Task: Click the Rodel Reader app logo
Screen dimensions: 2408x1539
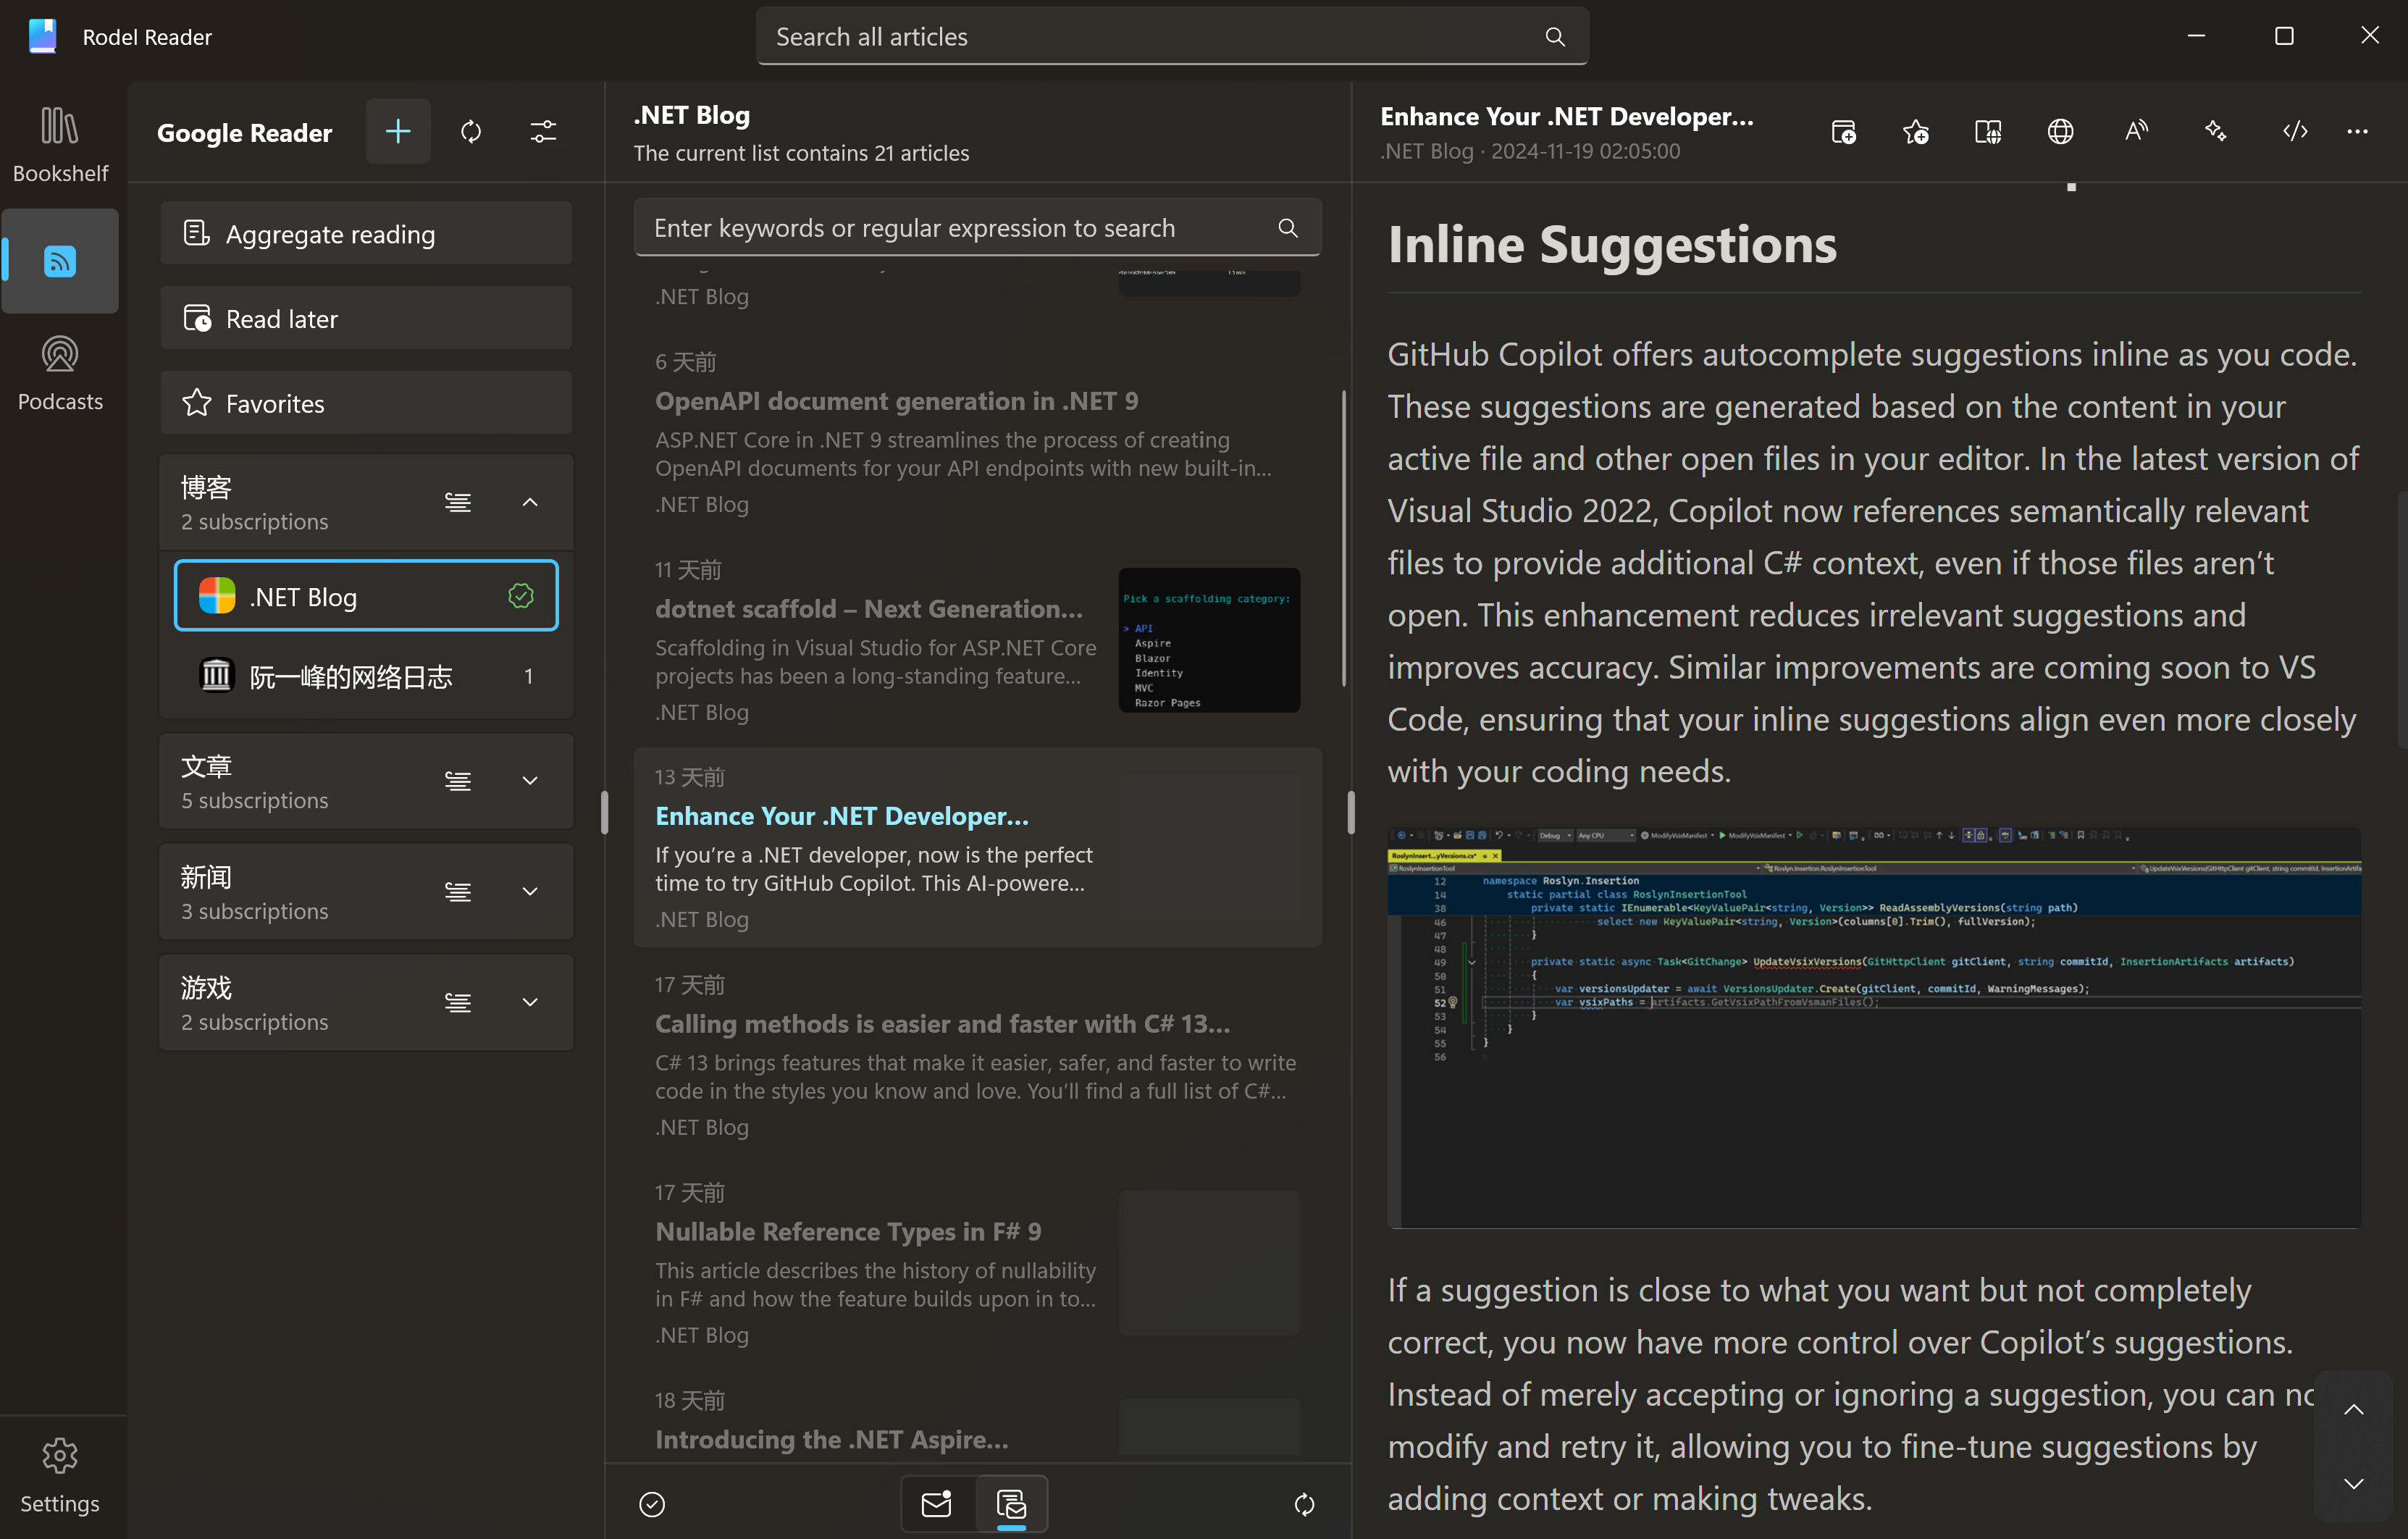Action: click(43, 36)
